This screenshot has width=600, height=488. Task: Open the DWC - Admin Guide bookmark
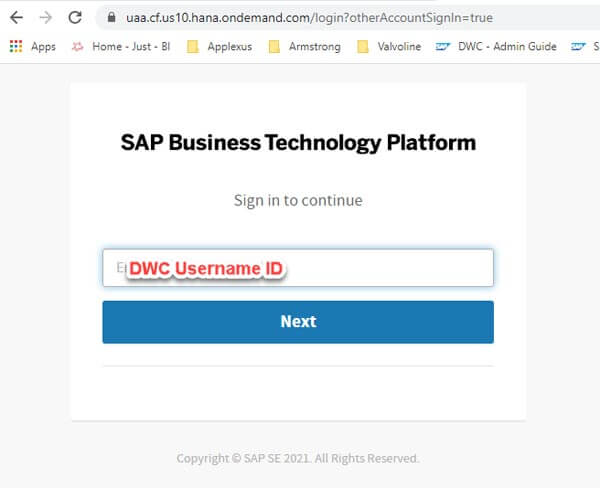tap(496, 47)
